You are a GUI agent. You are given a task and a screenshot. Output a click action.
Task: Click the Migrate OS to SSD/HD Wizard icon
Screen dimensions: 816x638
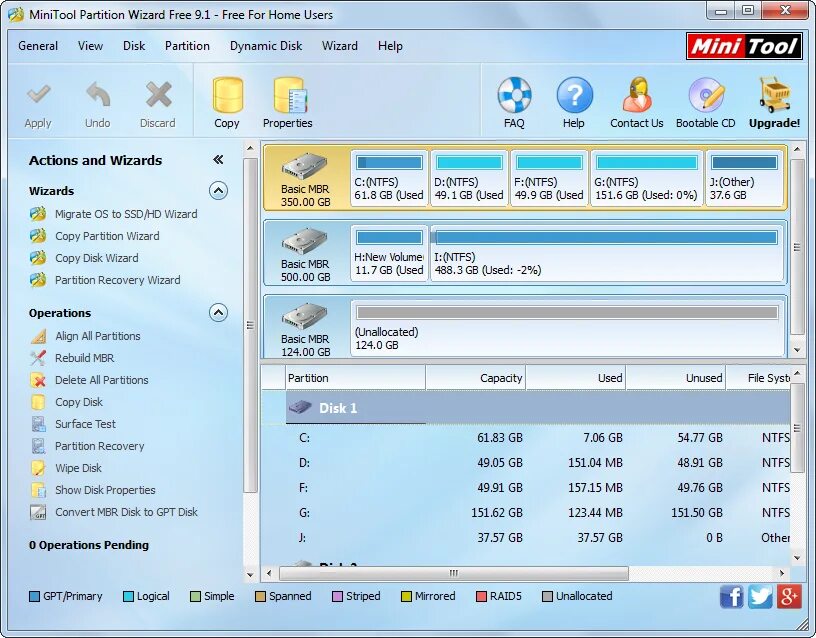click(x=37, y=214)
